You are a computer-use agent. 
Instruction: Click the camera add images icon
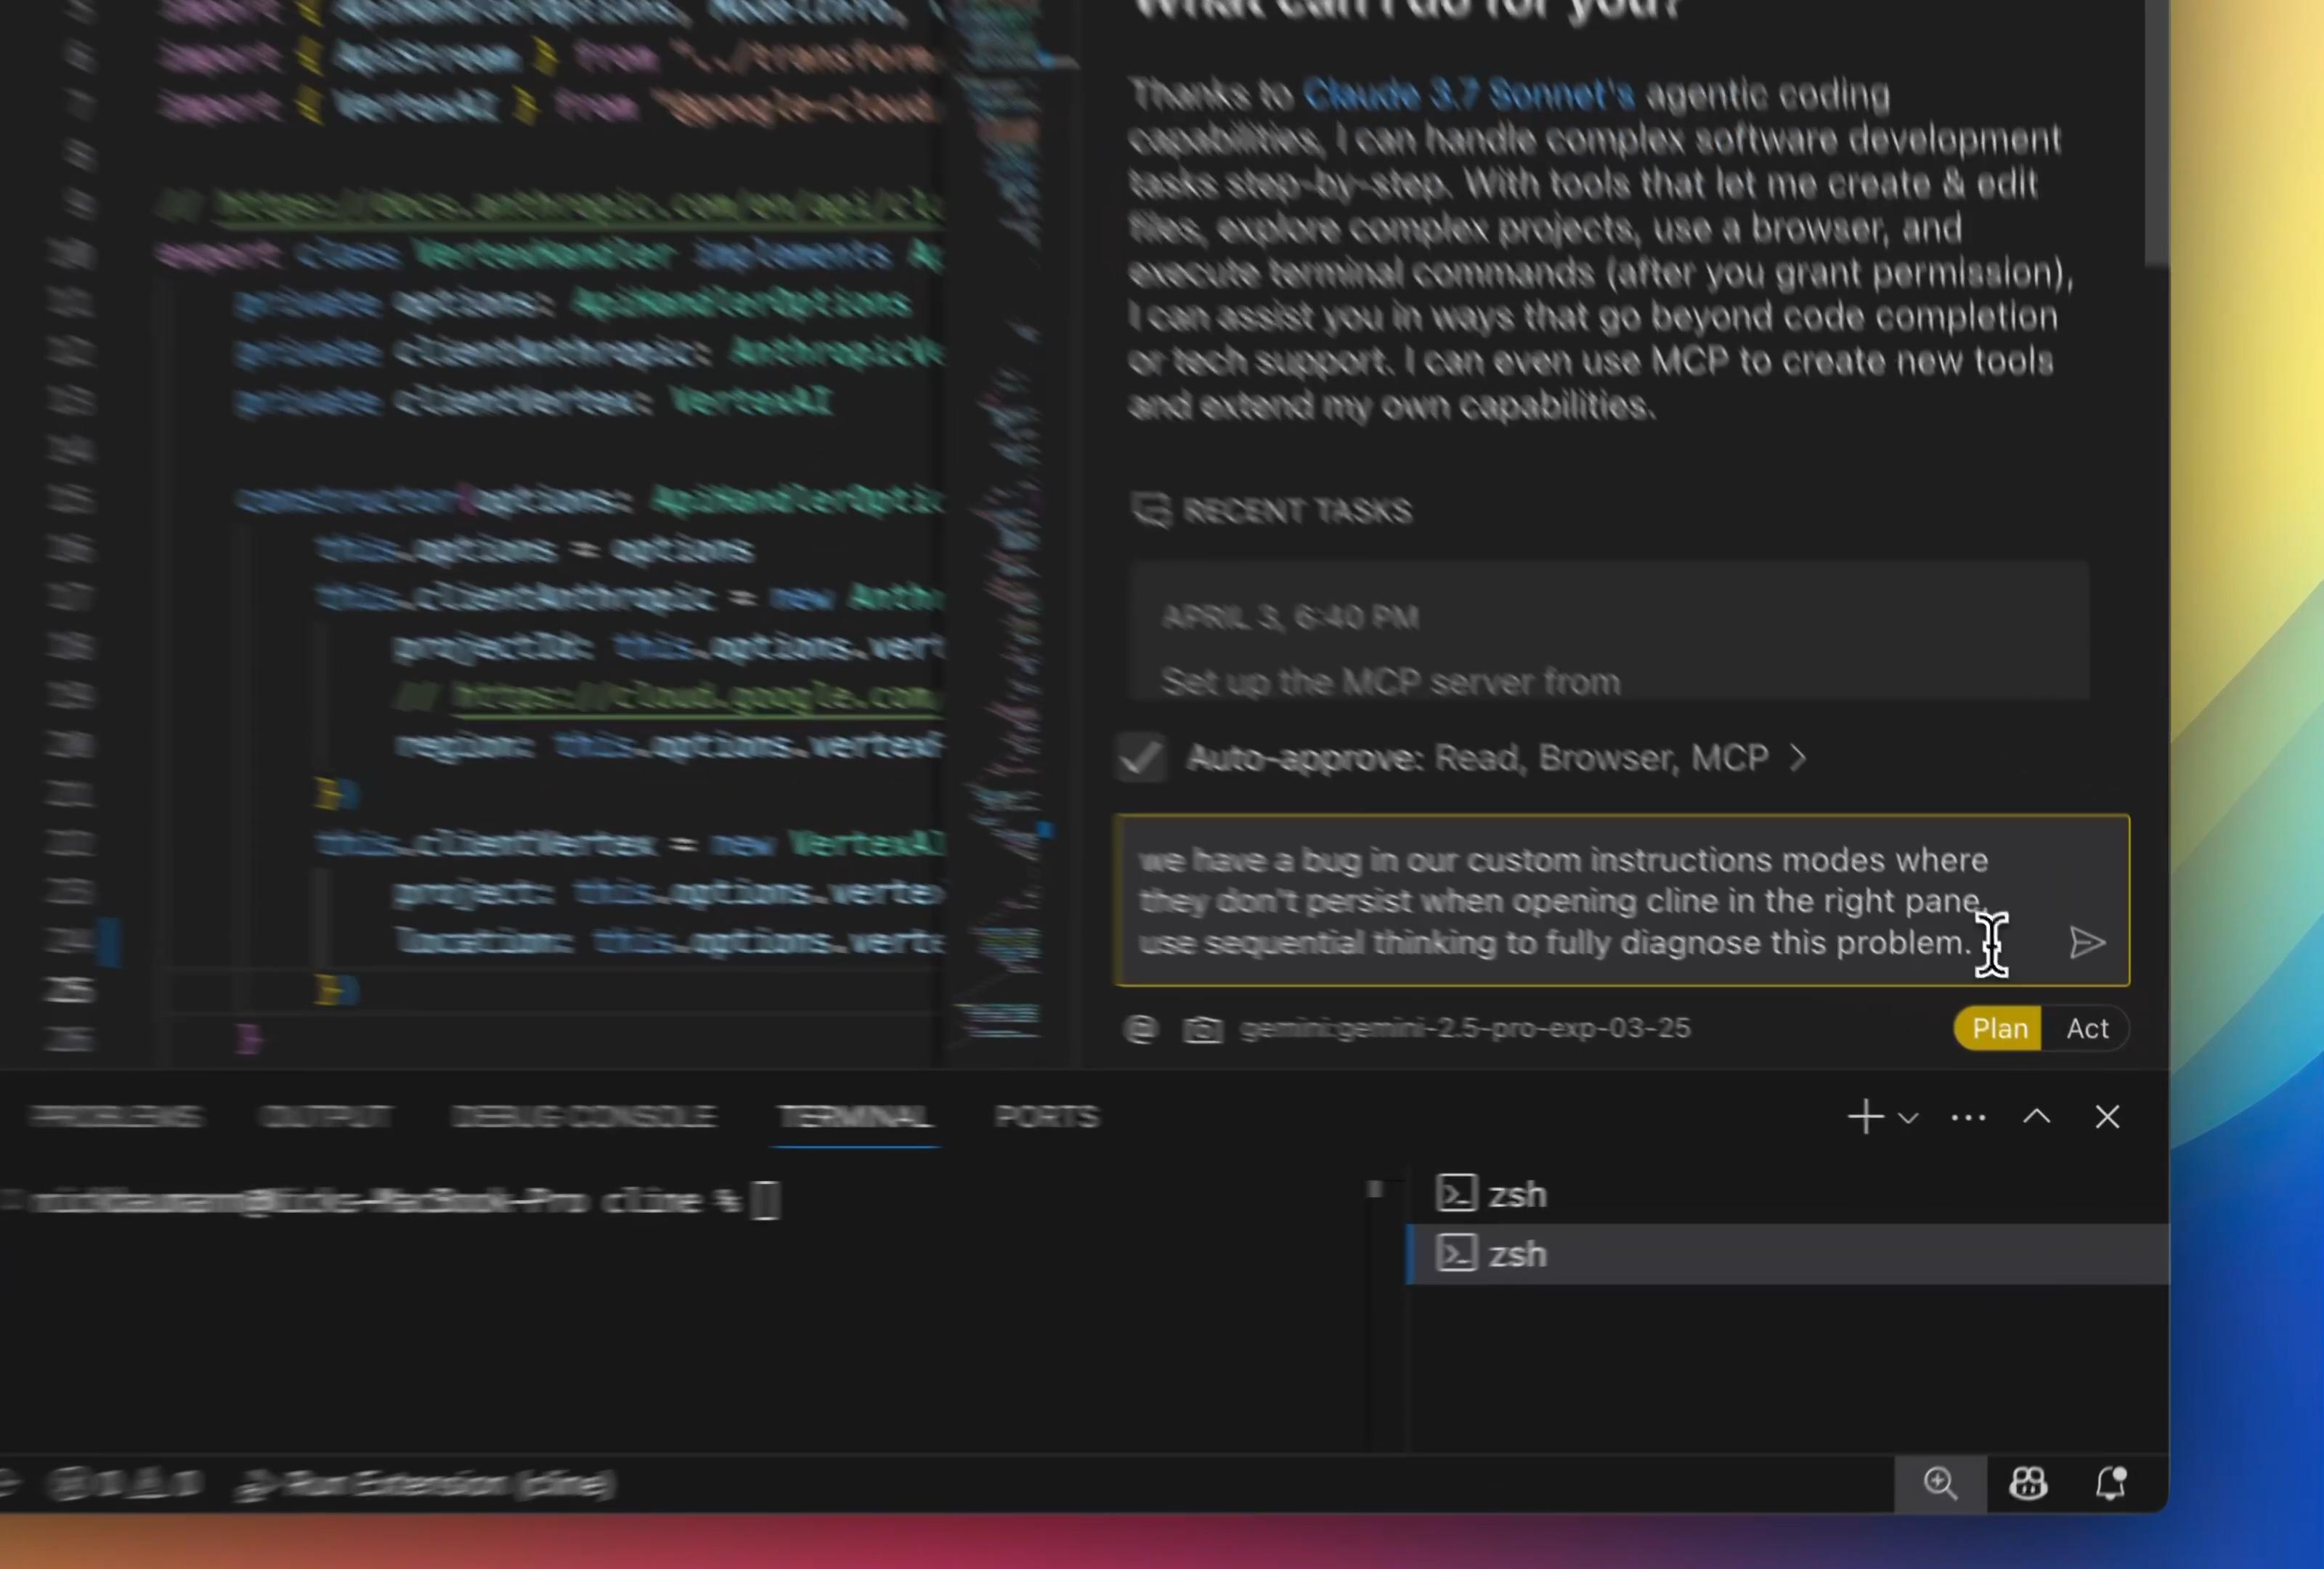[1202, 1029]
